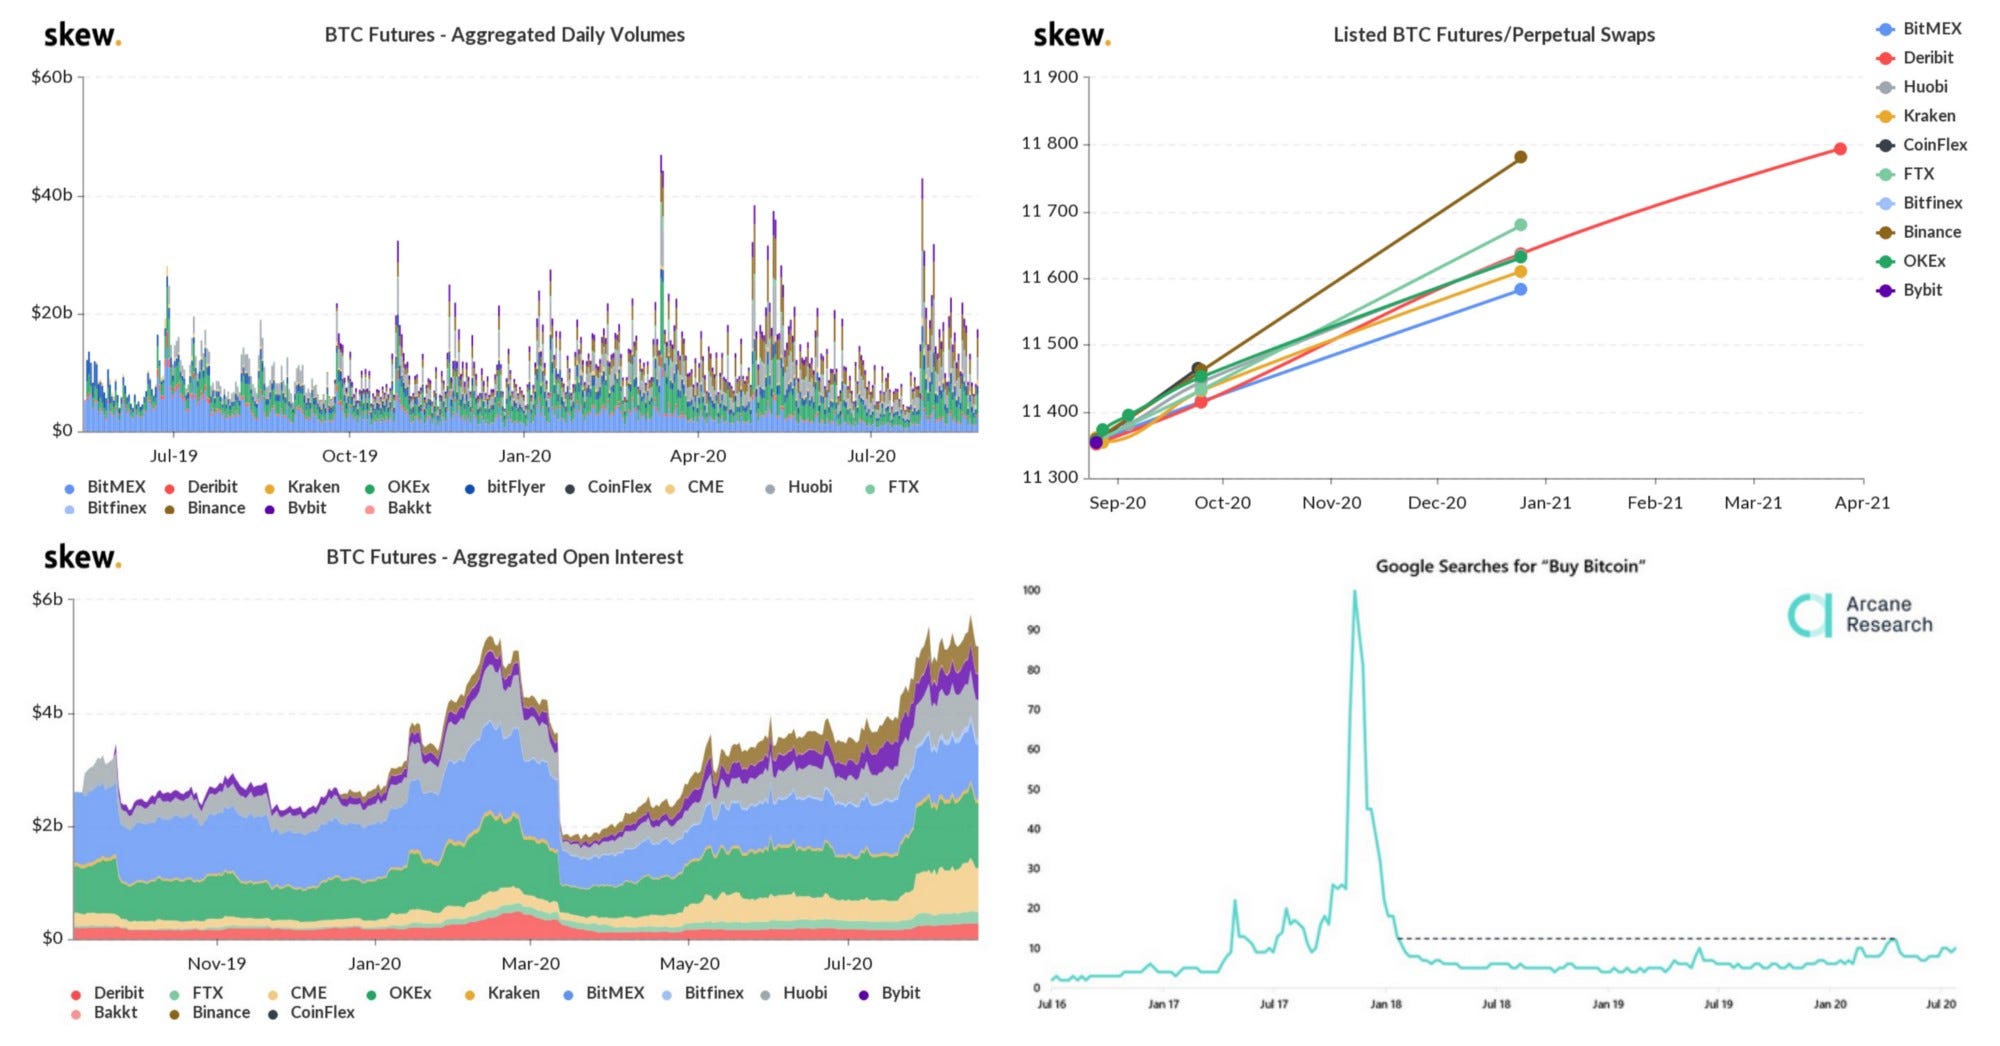This screenshot has height=1046, width=2000.
Task: Click the red Deribit point near Oct-20
Action: 1201,402
